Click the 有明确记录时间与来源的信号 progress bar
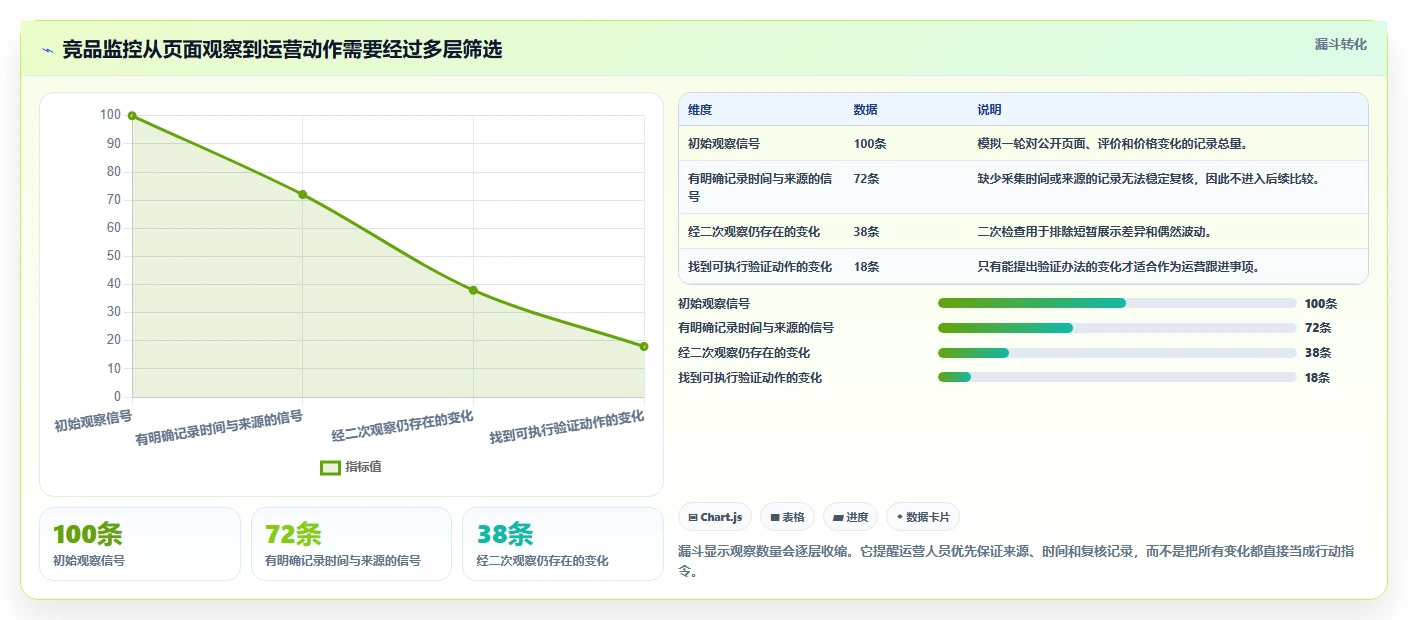This screenshot has width=1408, height=620. pyautogui.click(x=1117, y=328)
